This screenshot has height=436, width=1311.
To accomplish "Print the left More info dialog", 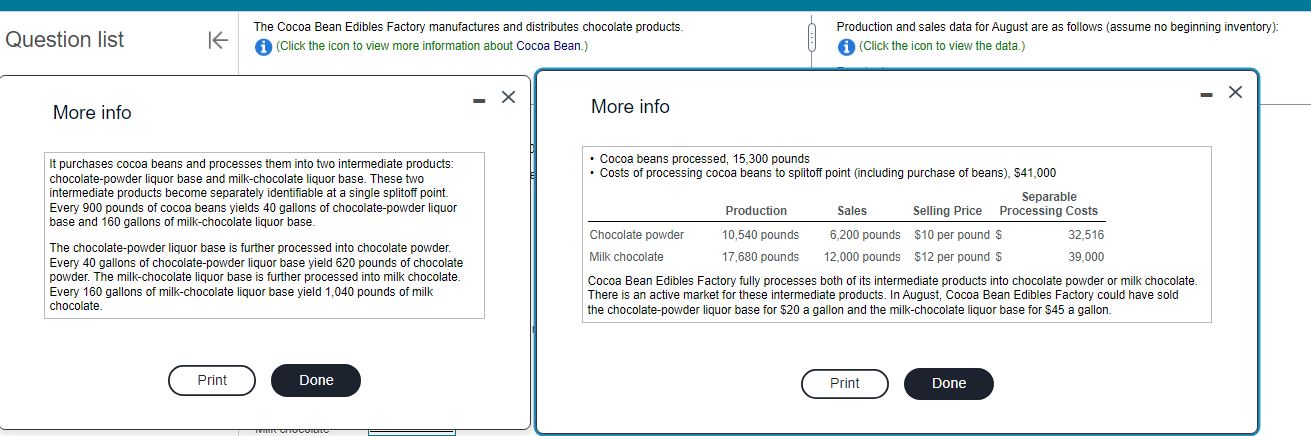I will tap(212, 381).
